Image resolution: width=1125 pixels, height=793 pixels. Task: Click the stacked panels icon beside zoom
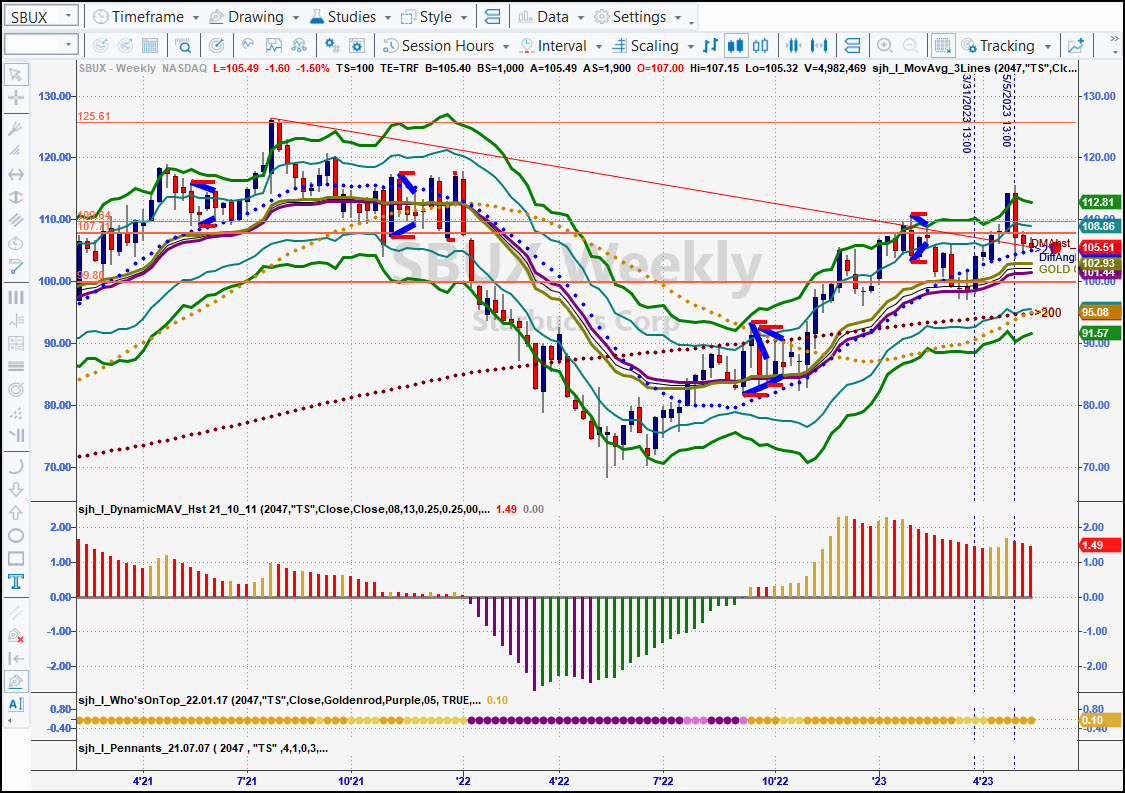(x=852, y=46)
